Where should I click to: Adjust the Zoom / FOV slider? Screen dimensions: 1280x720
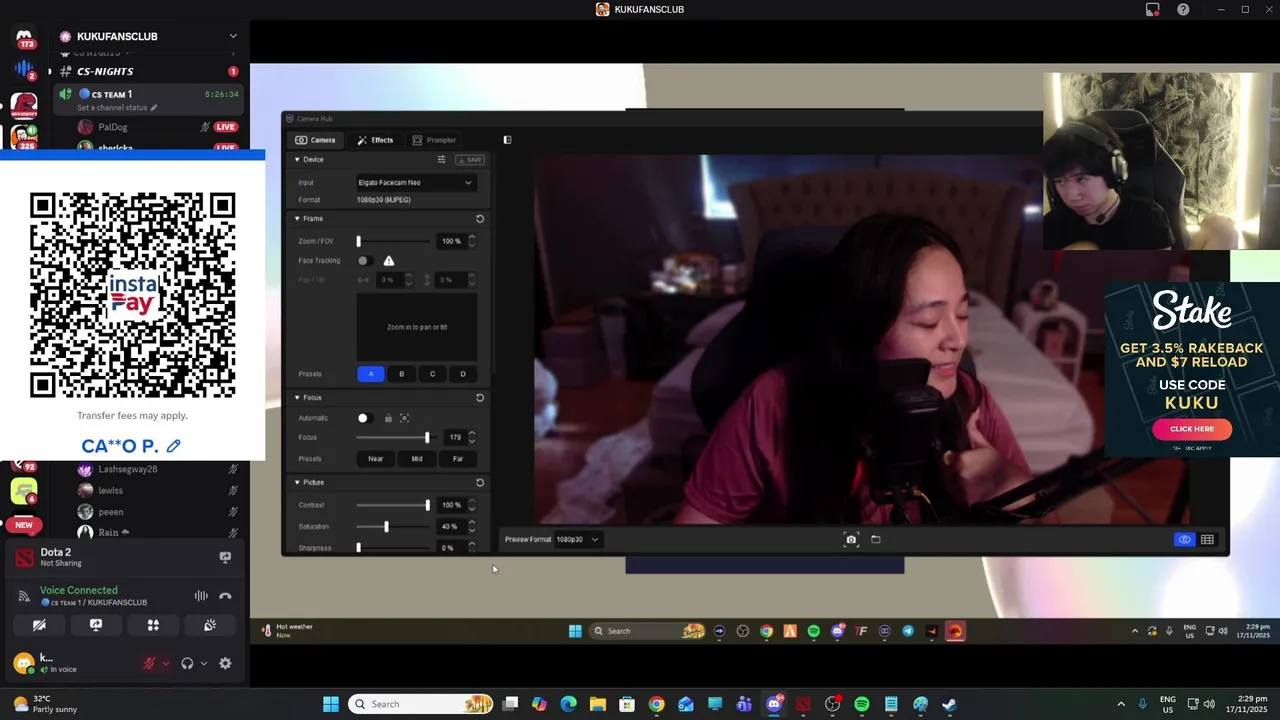tap(394, 241)
